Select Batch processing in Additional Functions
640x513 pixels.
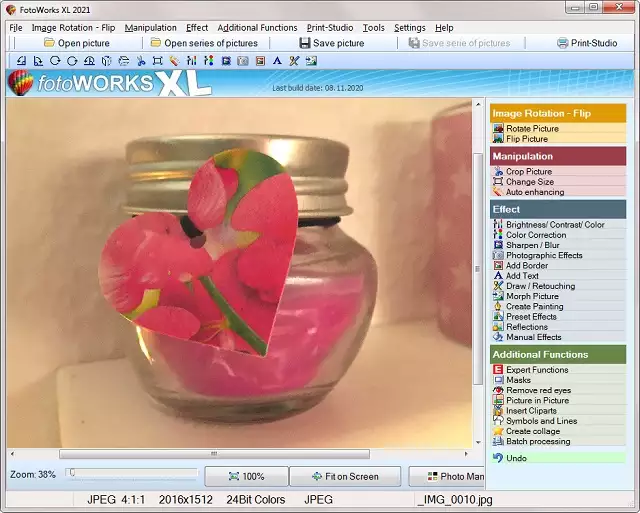[538, 441]
